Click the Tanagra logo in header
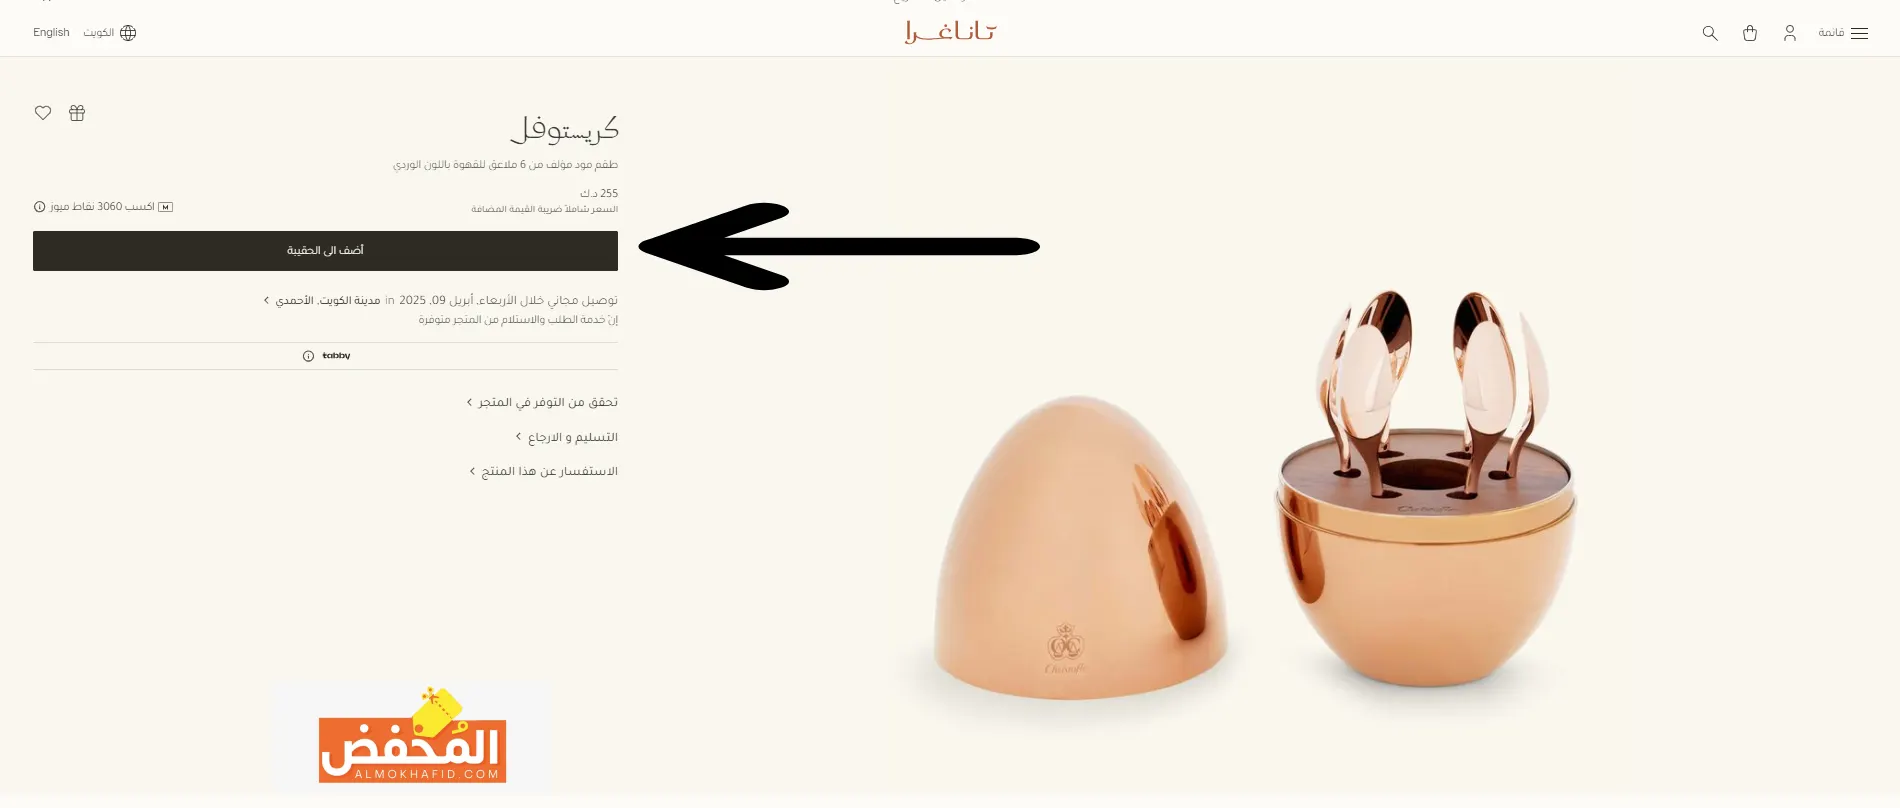 pos(950,32)
